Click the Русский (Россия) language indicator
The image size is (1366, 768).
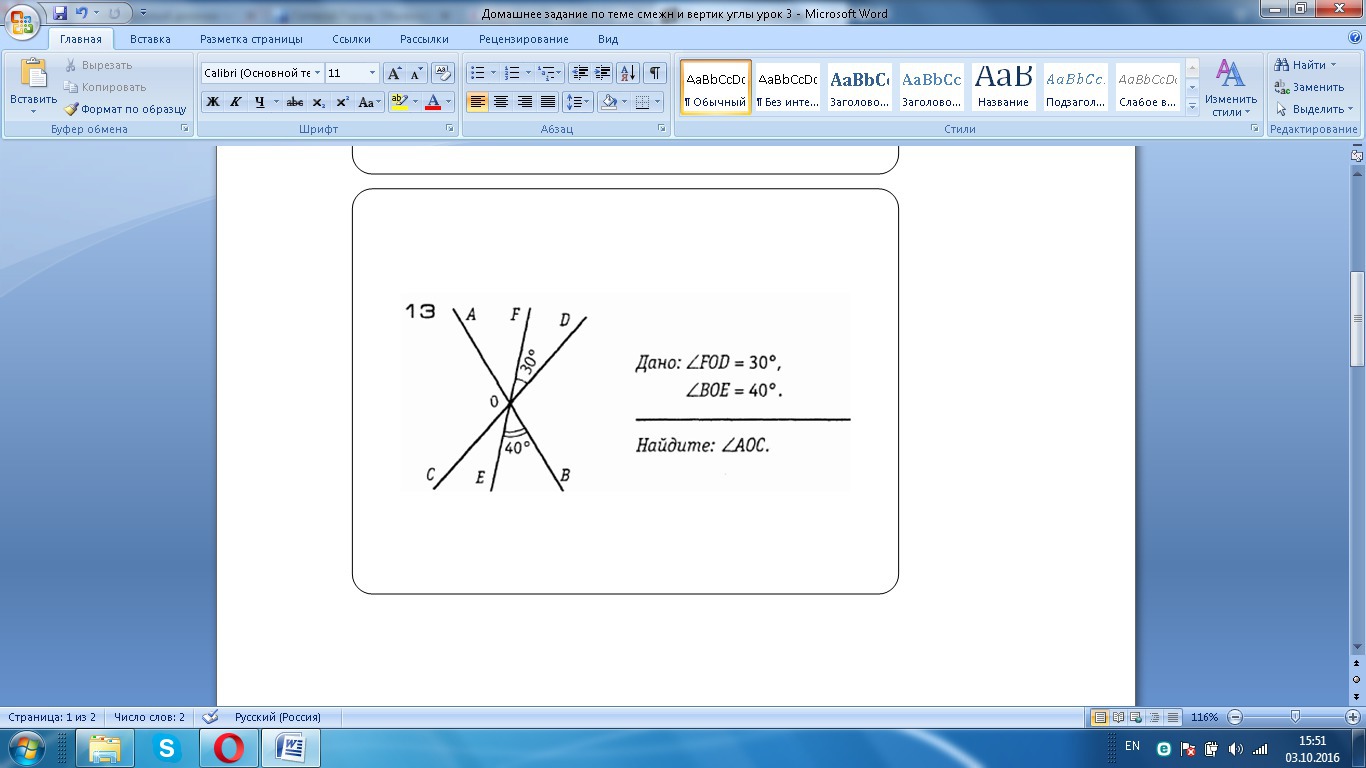[278, 717]
